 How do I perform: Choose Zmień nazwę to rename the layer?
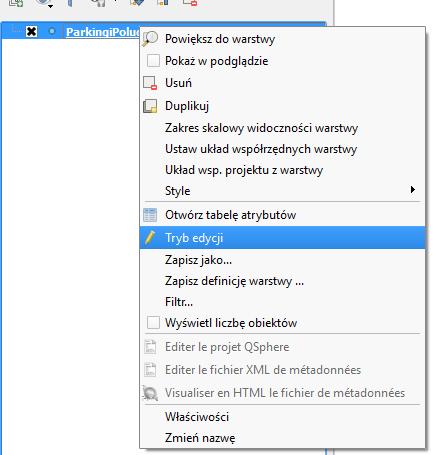200,438
